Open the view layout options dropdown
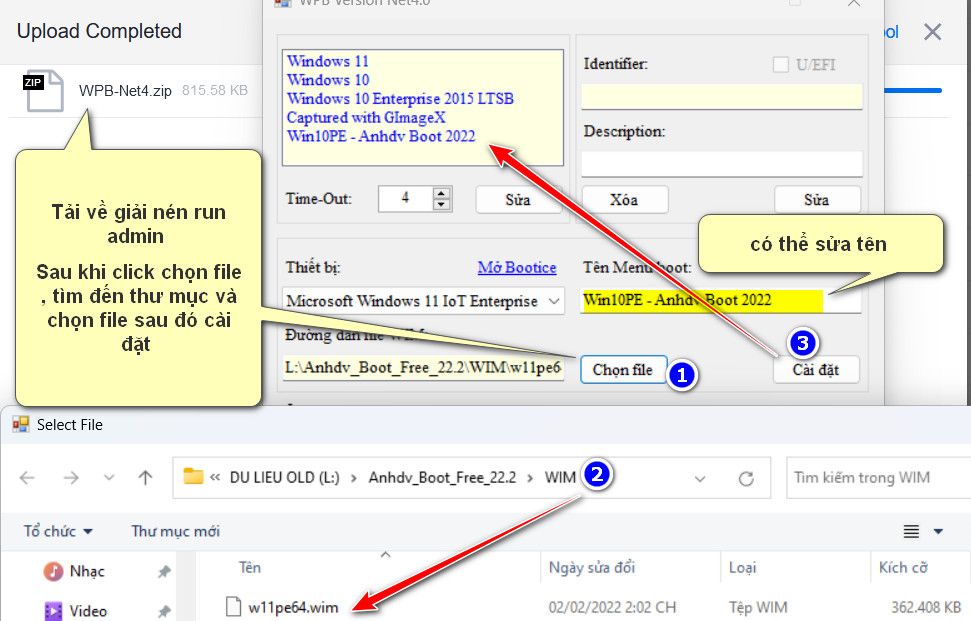The width and height of the screenshot is (971, 621). [938, 531]
